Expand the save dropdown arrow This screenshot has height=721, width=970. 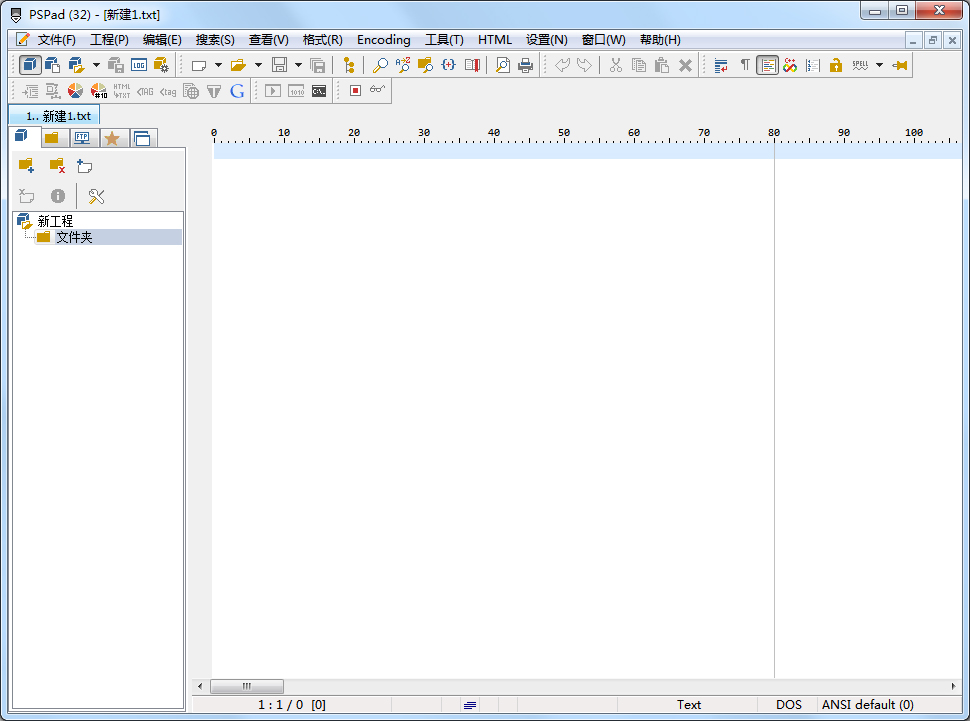298,65
